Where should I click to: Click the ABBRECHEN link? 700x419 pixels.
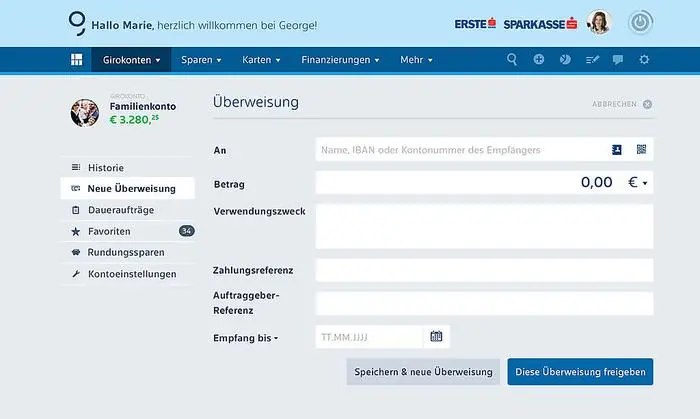[614, 104]
